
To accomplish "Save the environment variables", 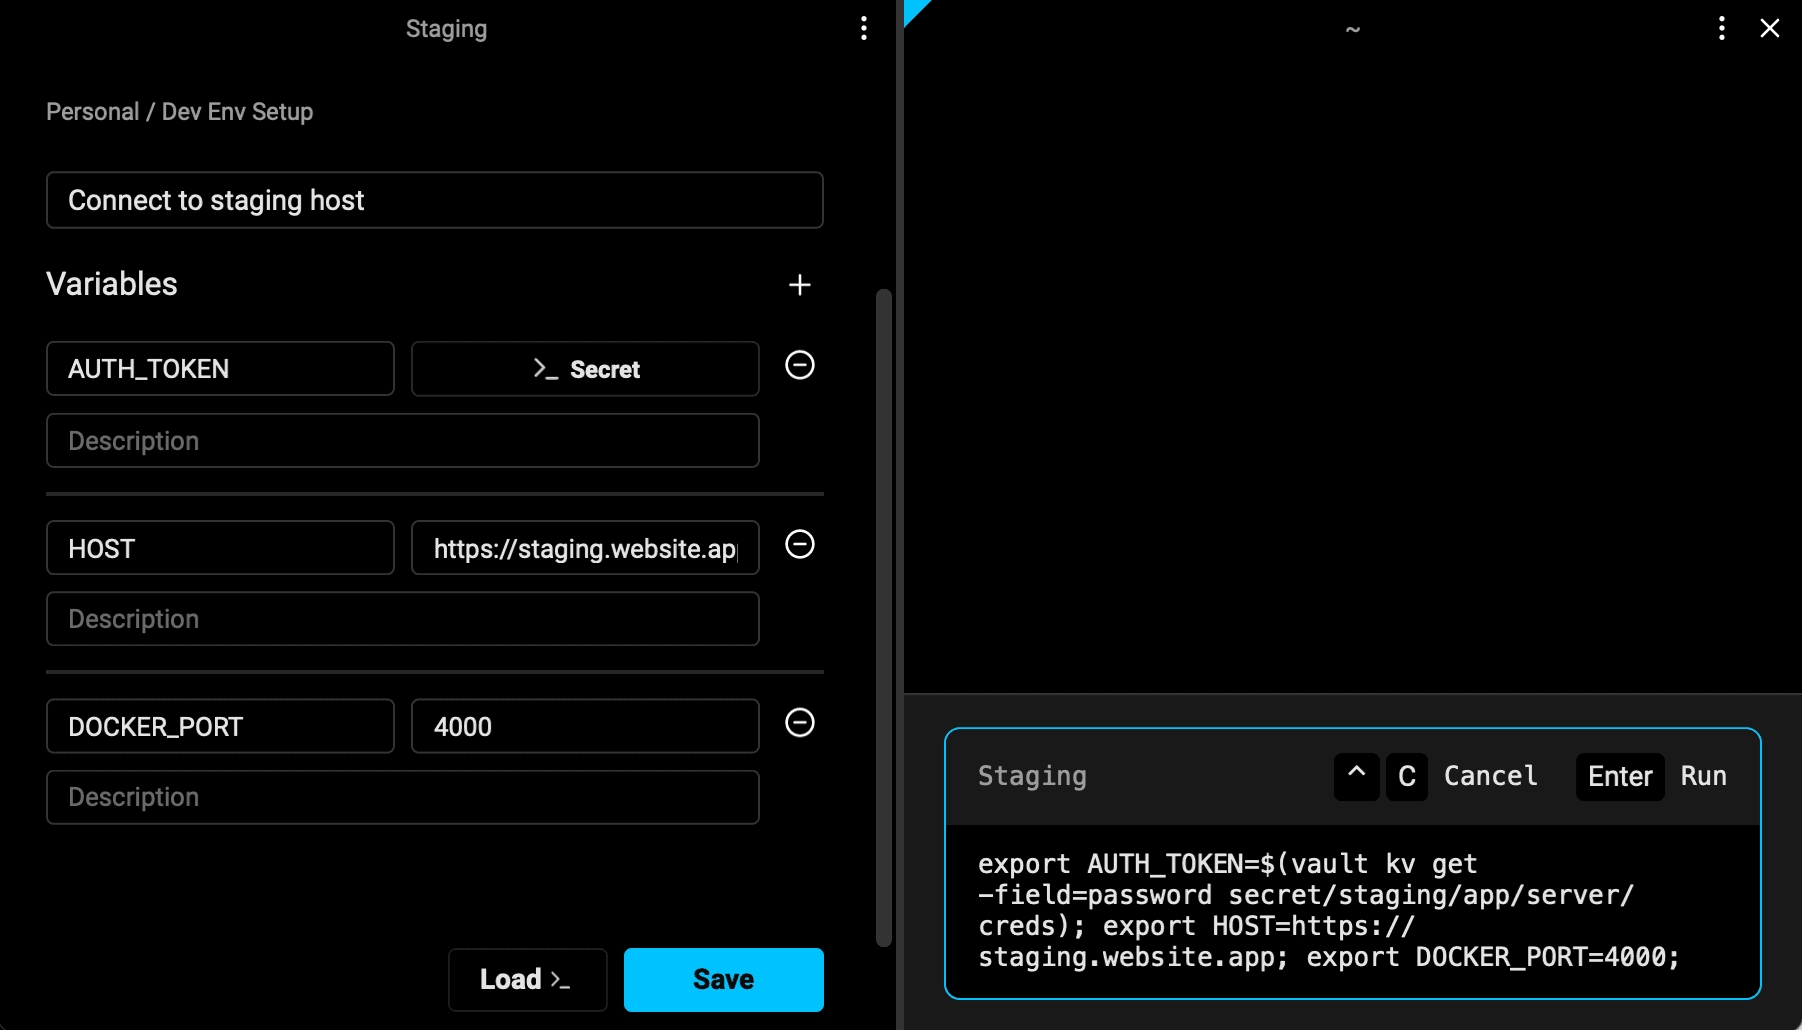I will click(x=723, y=979).
